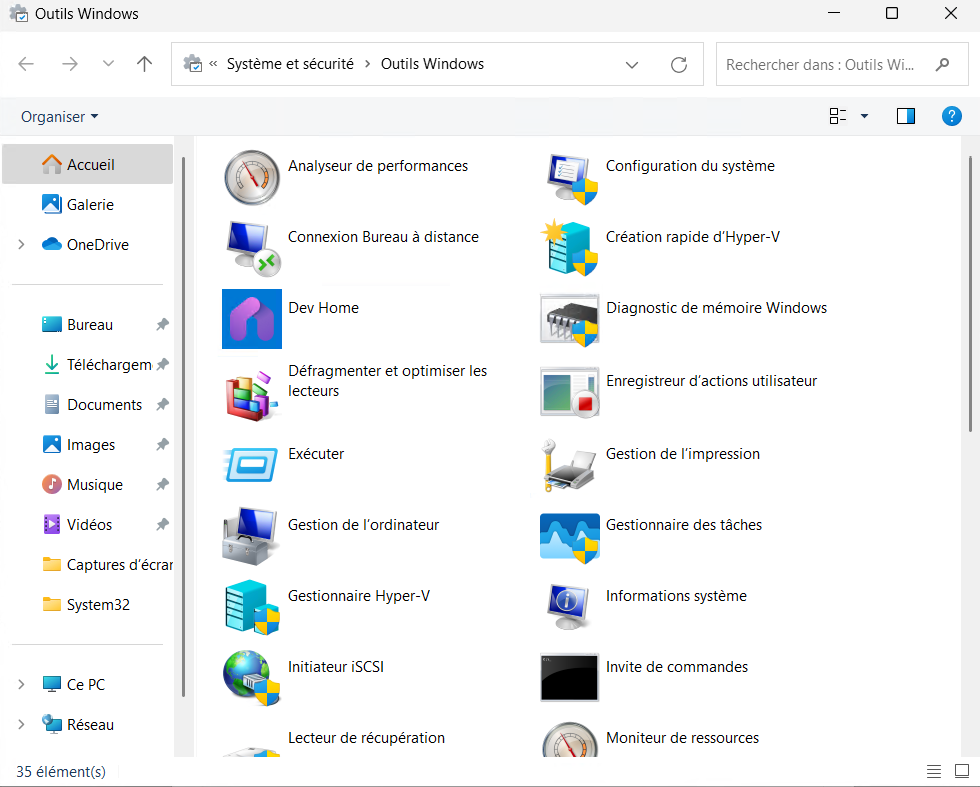Open the Gestionnaire des tâches icon

coord(569,537)
